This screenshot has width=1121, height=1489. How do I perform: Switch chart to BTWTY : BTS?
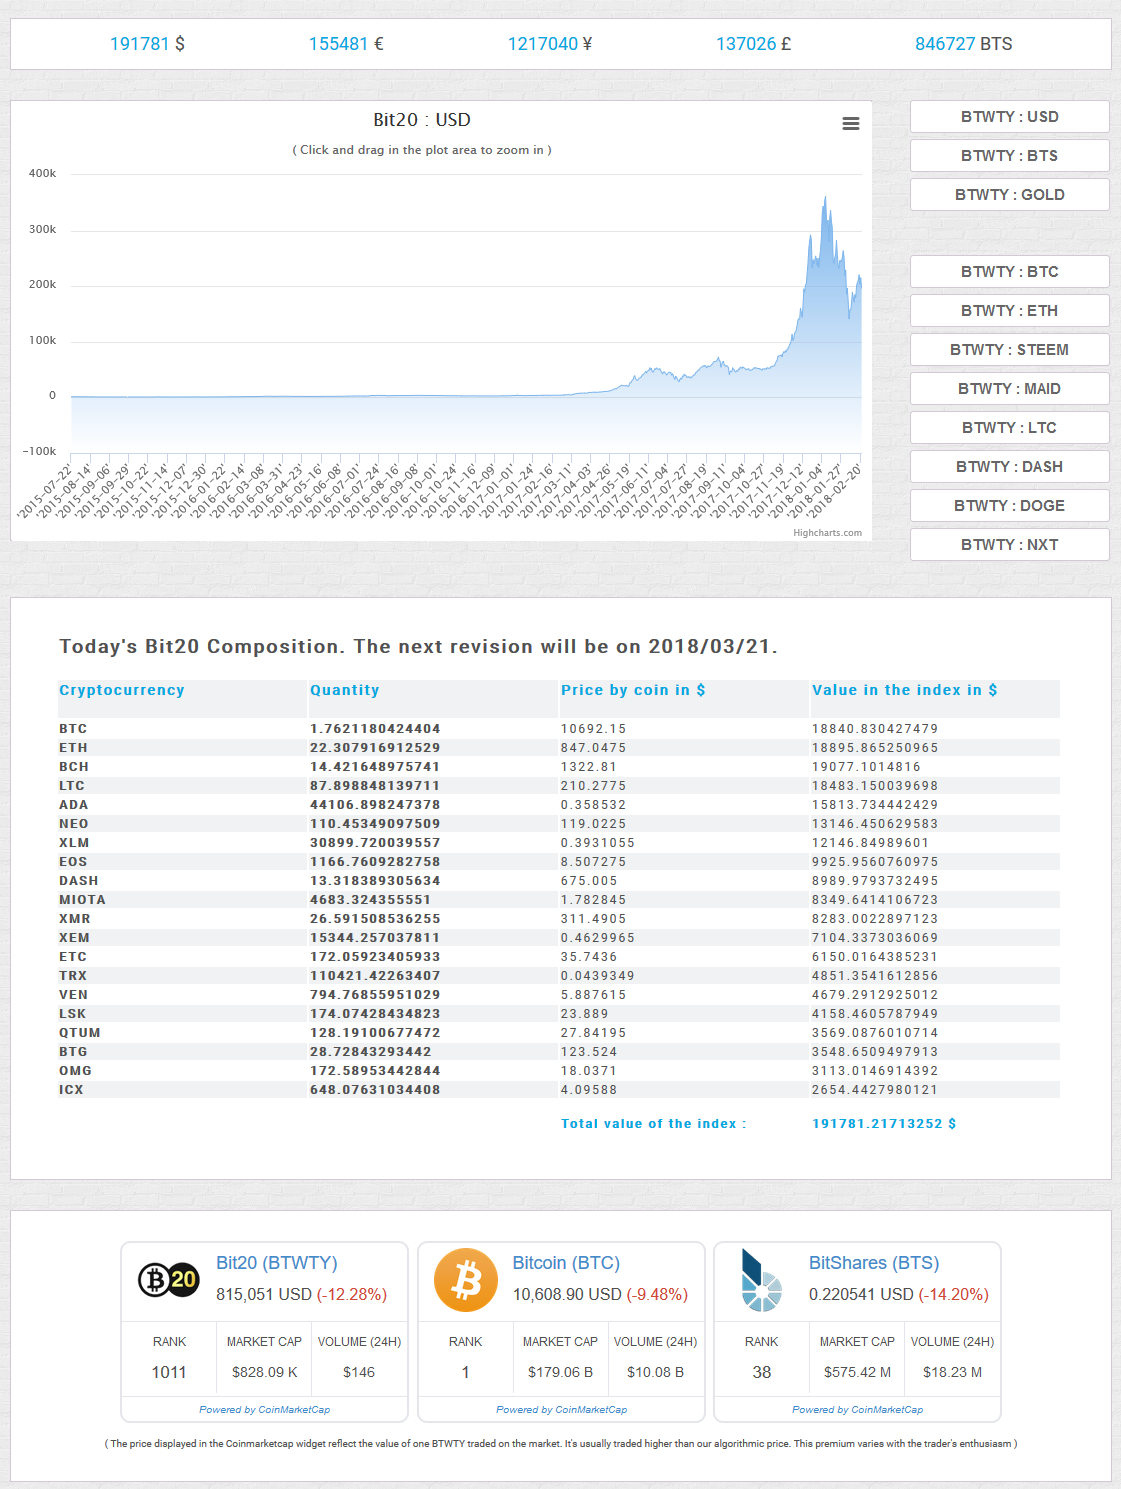tap(1010, 156)
